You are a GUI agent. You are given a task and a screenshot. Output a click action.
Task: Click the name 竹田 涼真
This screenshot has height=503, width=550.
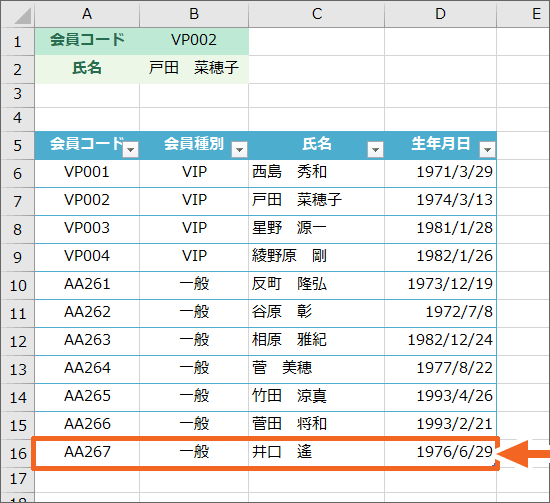click(289, 397)
